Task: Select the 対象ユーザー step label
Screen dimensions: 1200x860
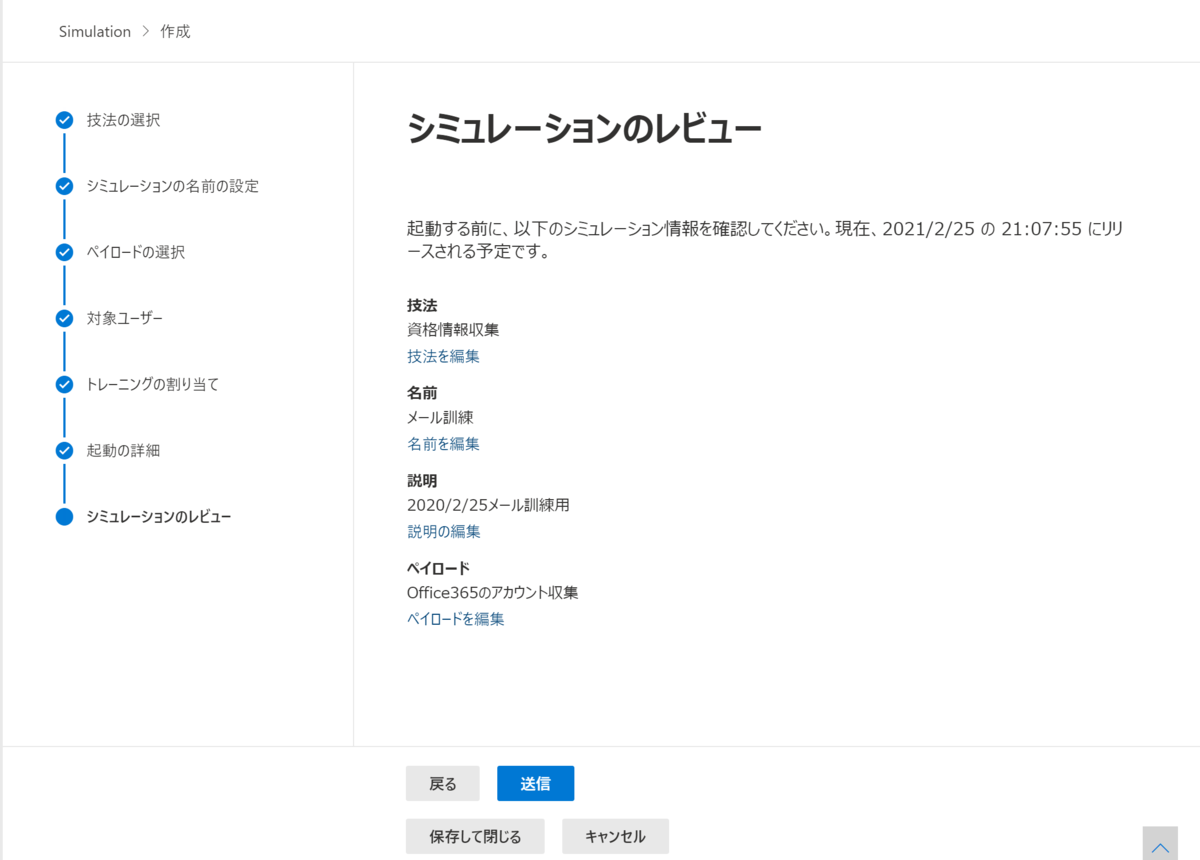Action: (x=126, y=318)
